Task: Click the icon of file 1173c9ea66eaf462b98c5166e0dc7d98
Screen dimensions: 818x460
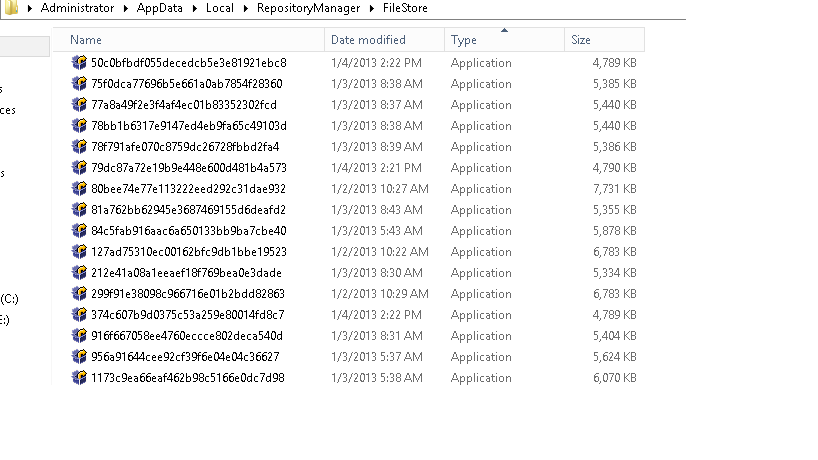Action: [79, 378]
